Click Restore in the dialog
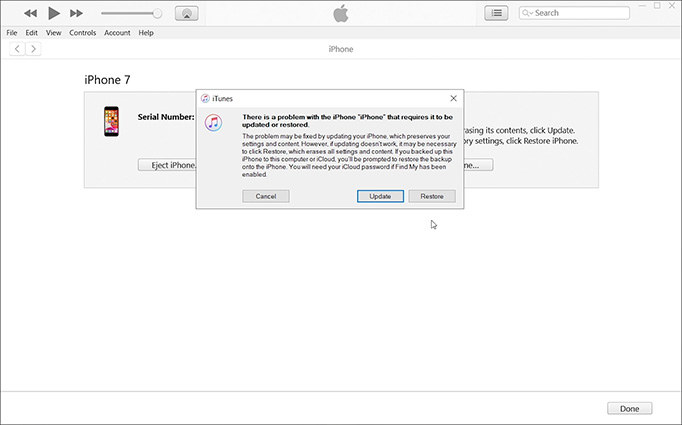The height and width of the screenshot is (425, 682). coord(432,196)
